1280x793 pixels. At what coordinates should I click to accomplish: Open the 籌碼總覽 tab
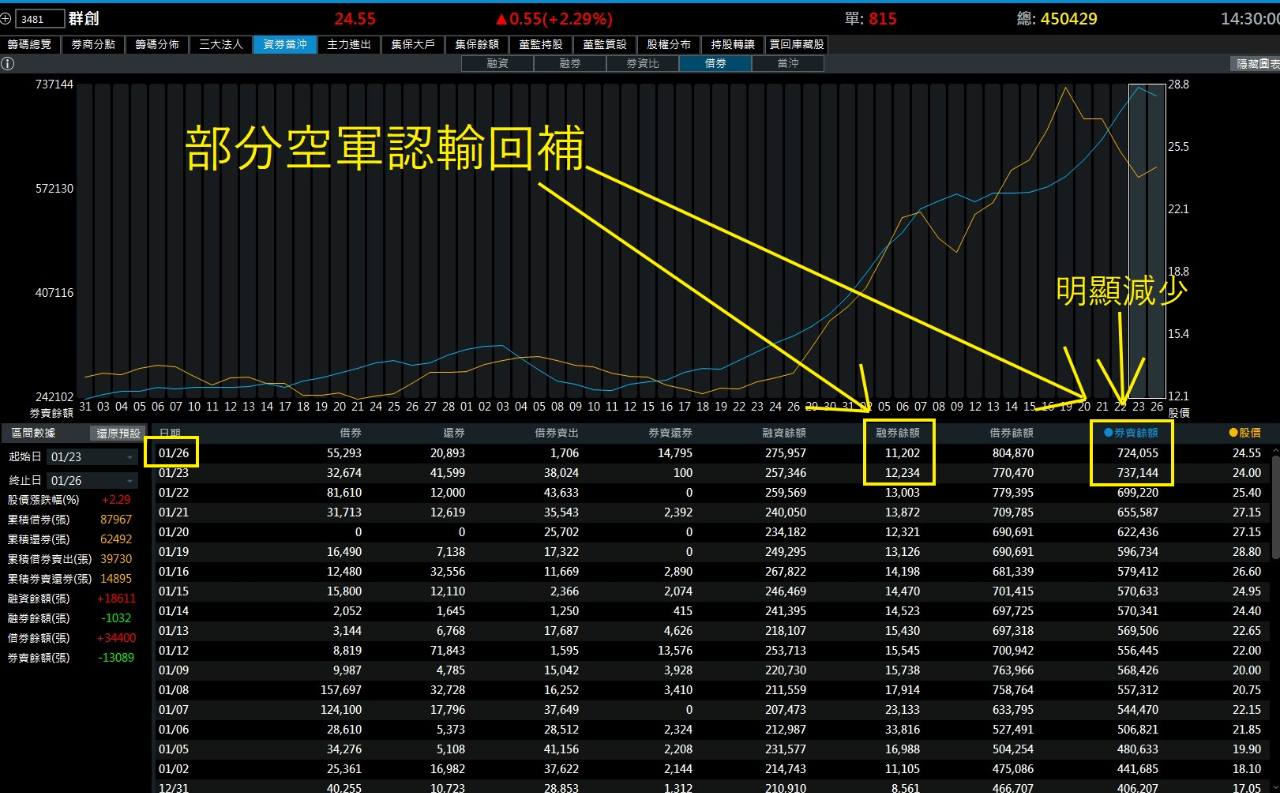[x=31, y=45]
